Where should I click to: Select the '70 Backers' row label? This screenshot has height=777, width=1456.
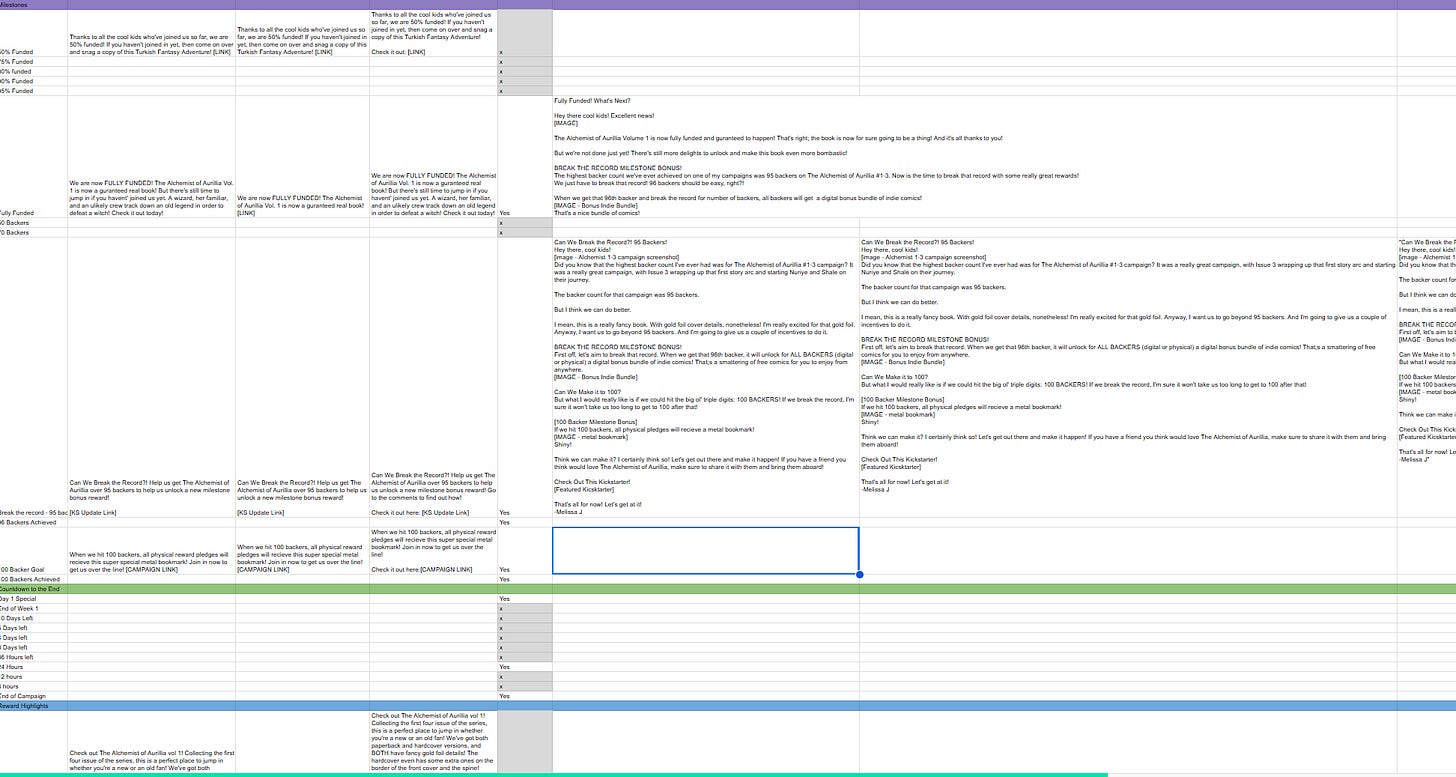coord(15,233)
